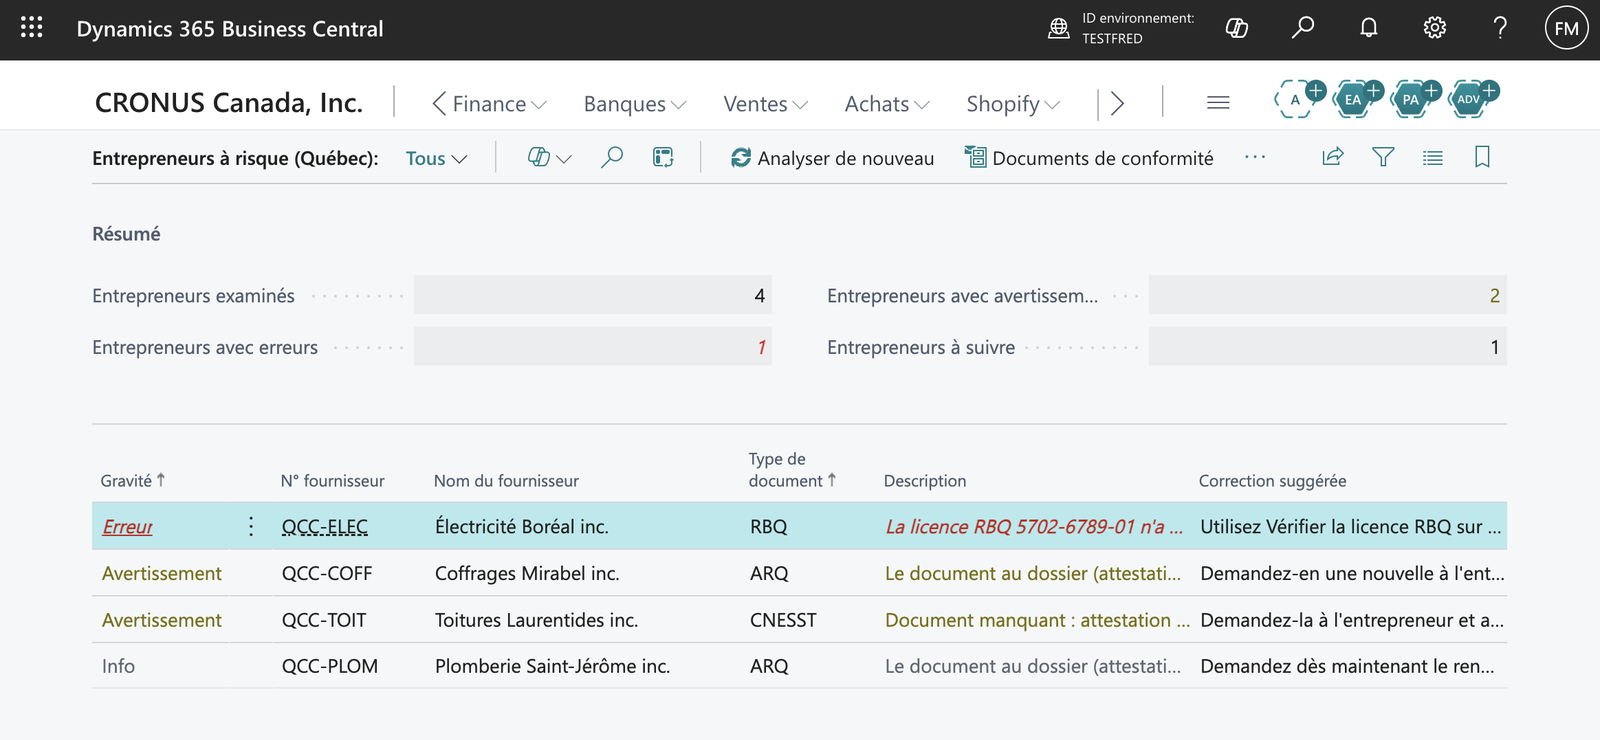Image resolution: width=1600 pixels, height=740 pixels.
Task: Sort by Gravité column header
Action: (133, 480)
